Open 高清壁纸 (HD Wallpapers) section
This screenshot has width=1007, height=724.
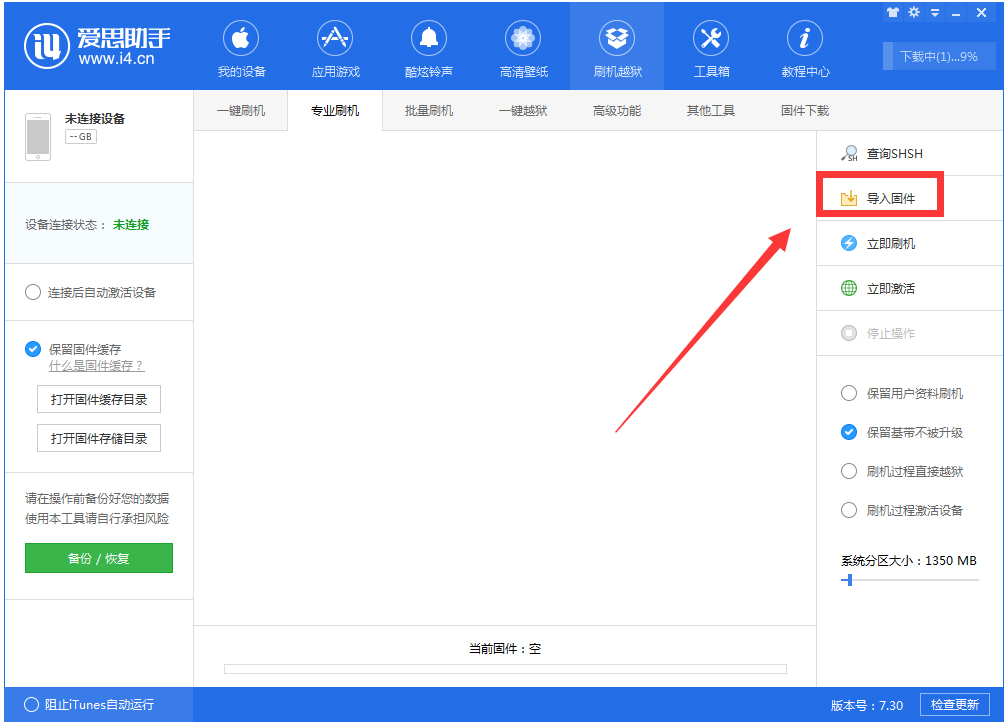pyautogui.click(x=522, y=45)
